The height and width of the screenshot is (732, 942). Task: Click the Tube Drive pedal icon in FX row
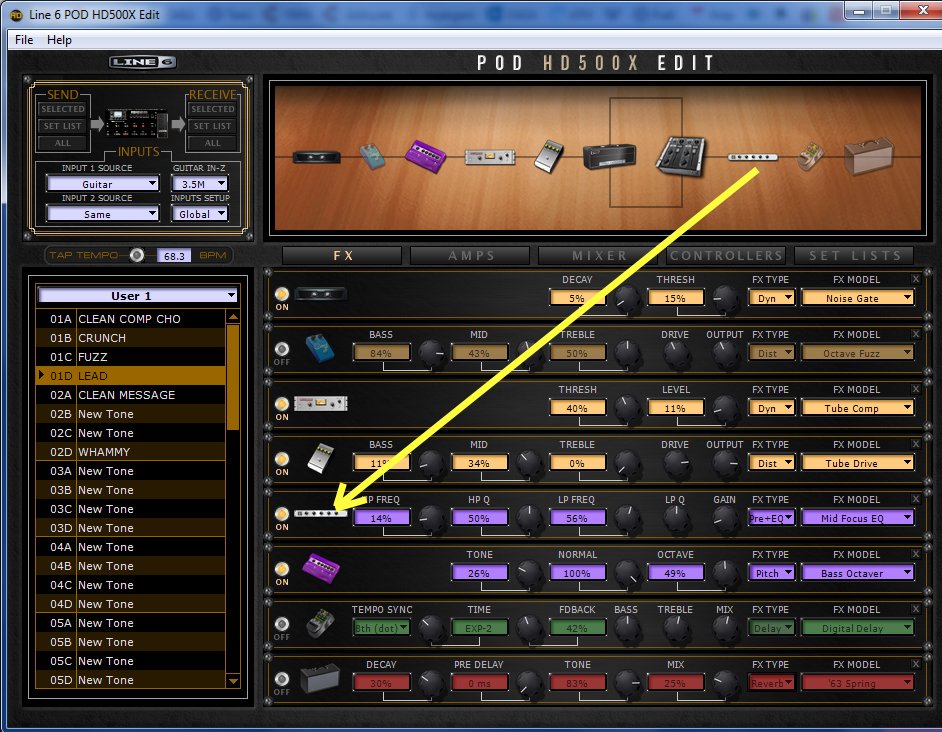coord(321,459)
